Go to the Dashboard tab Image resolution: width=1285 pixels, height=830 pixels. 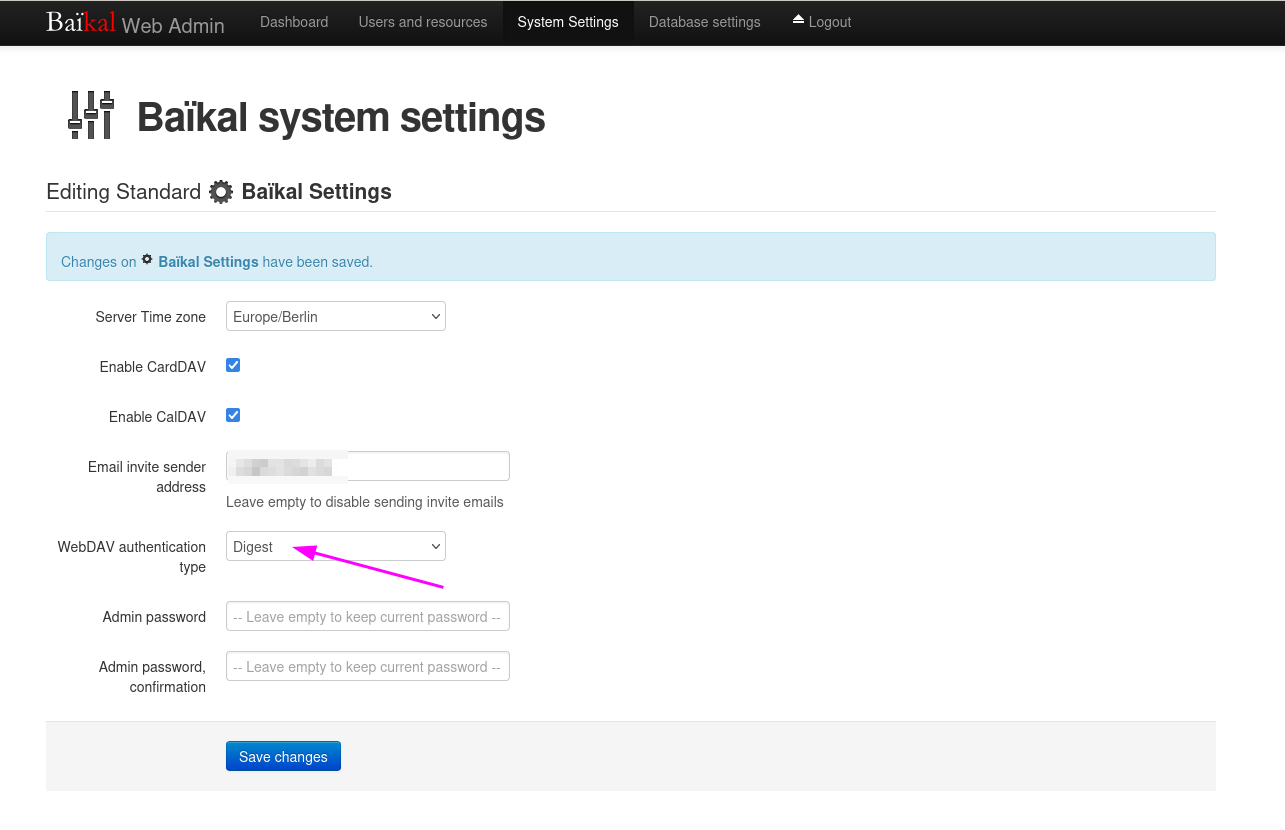294,22
